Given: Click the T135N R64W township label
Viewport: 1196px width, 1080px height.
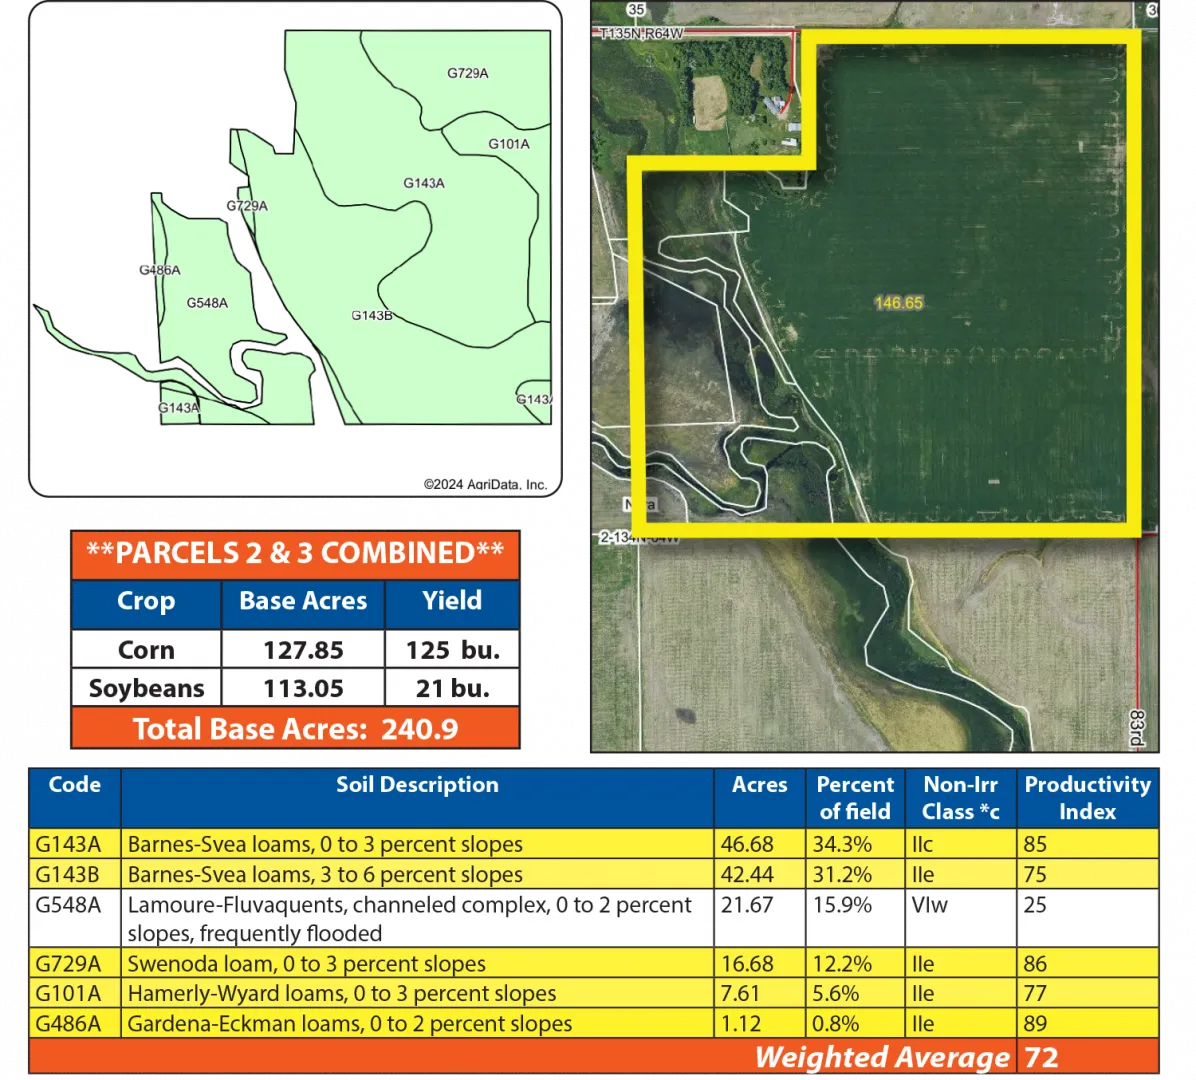Looking at the screenshot, I should pyautogui.click(x=641, y=34).
